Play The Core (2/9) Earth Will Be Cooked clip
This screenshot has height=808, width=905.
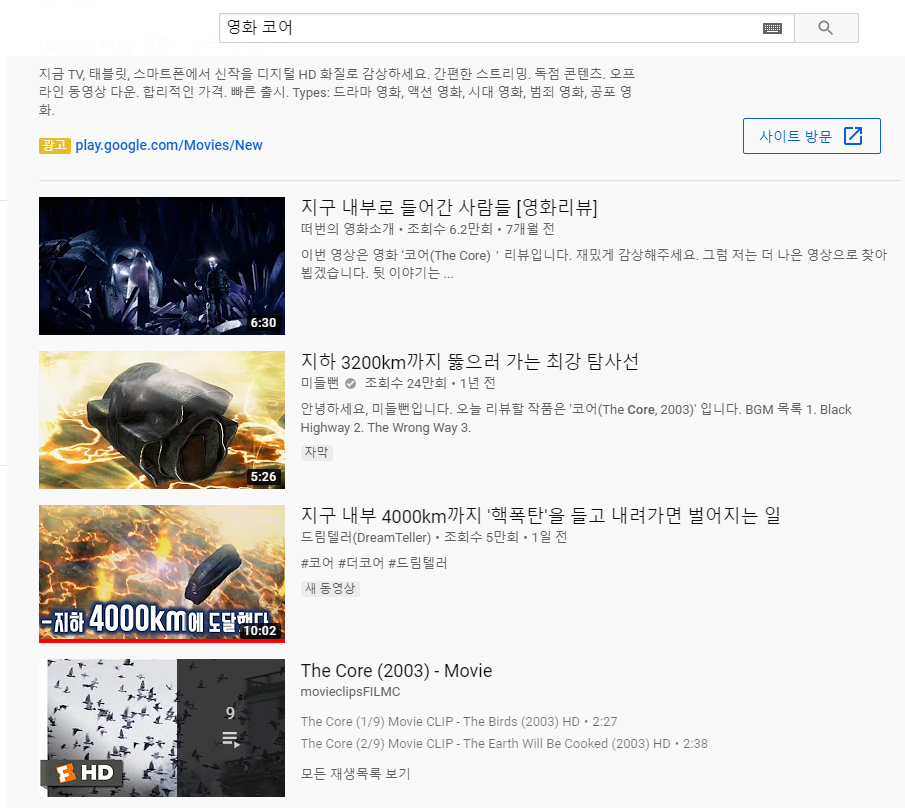504,744
